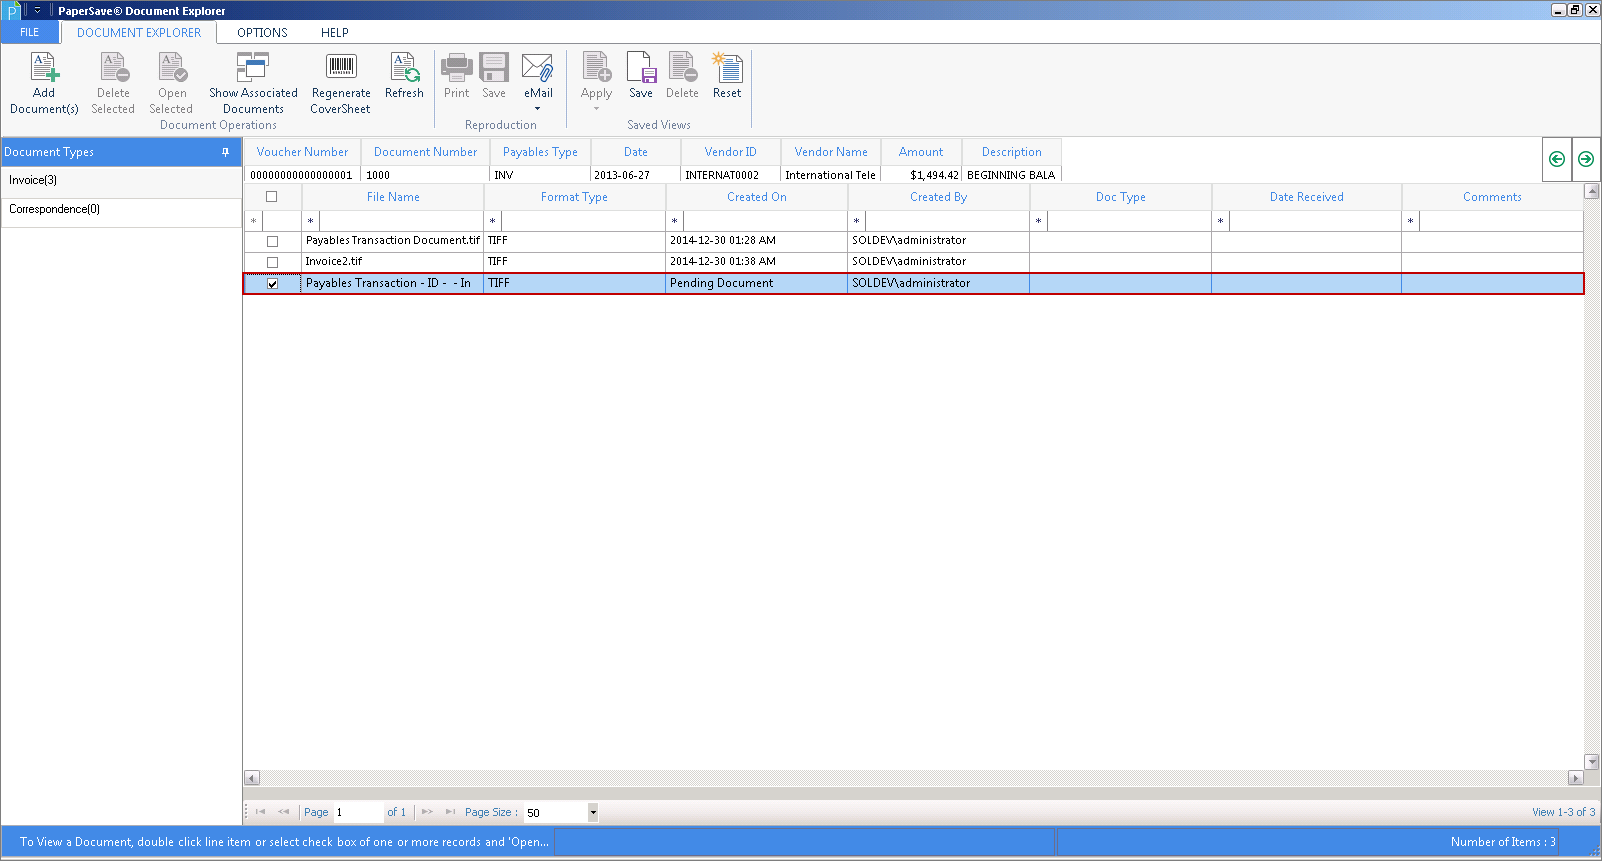Click the $1,494.42 amount value
1602x861 pixels.
point(934,175)
